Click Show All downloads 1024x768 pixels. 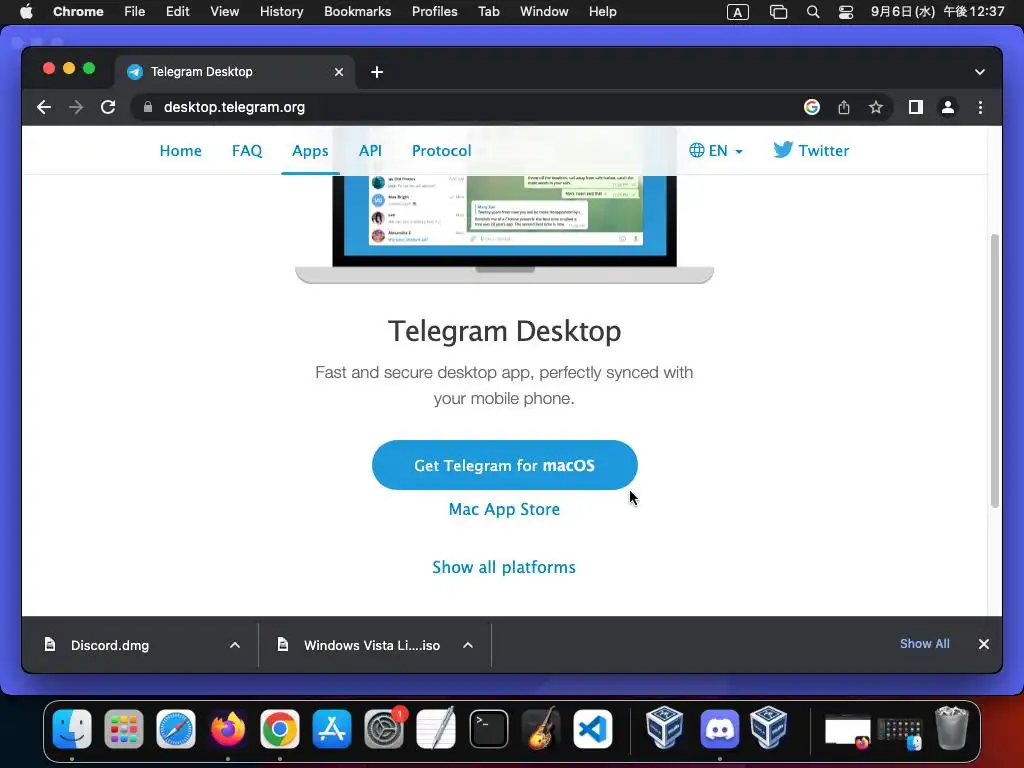(925, 644)
